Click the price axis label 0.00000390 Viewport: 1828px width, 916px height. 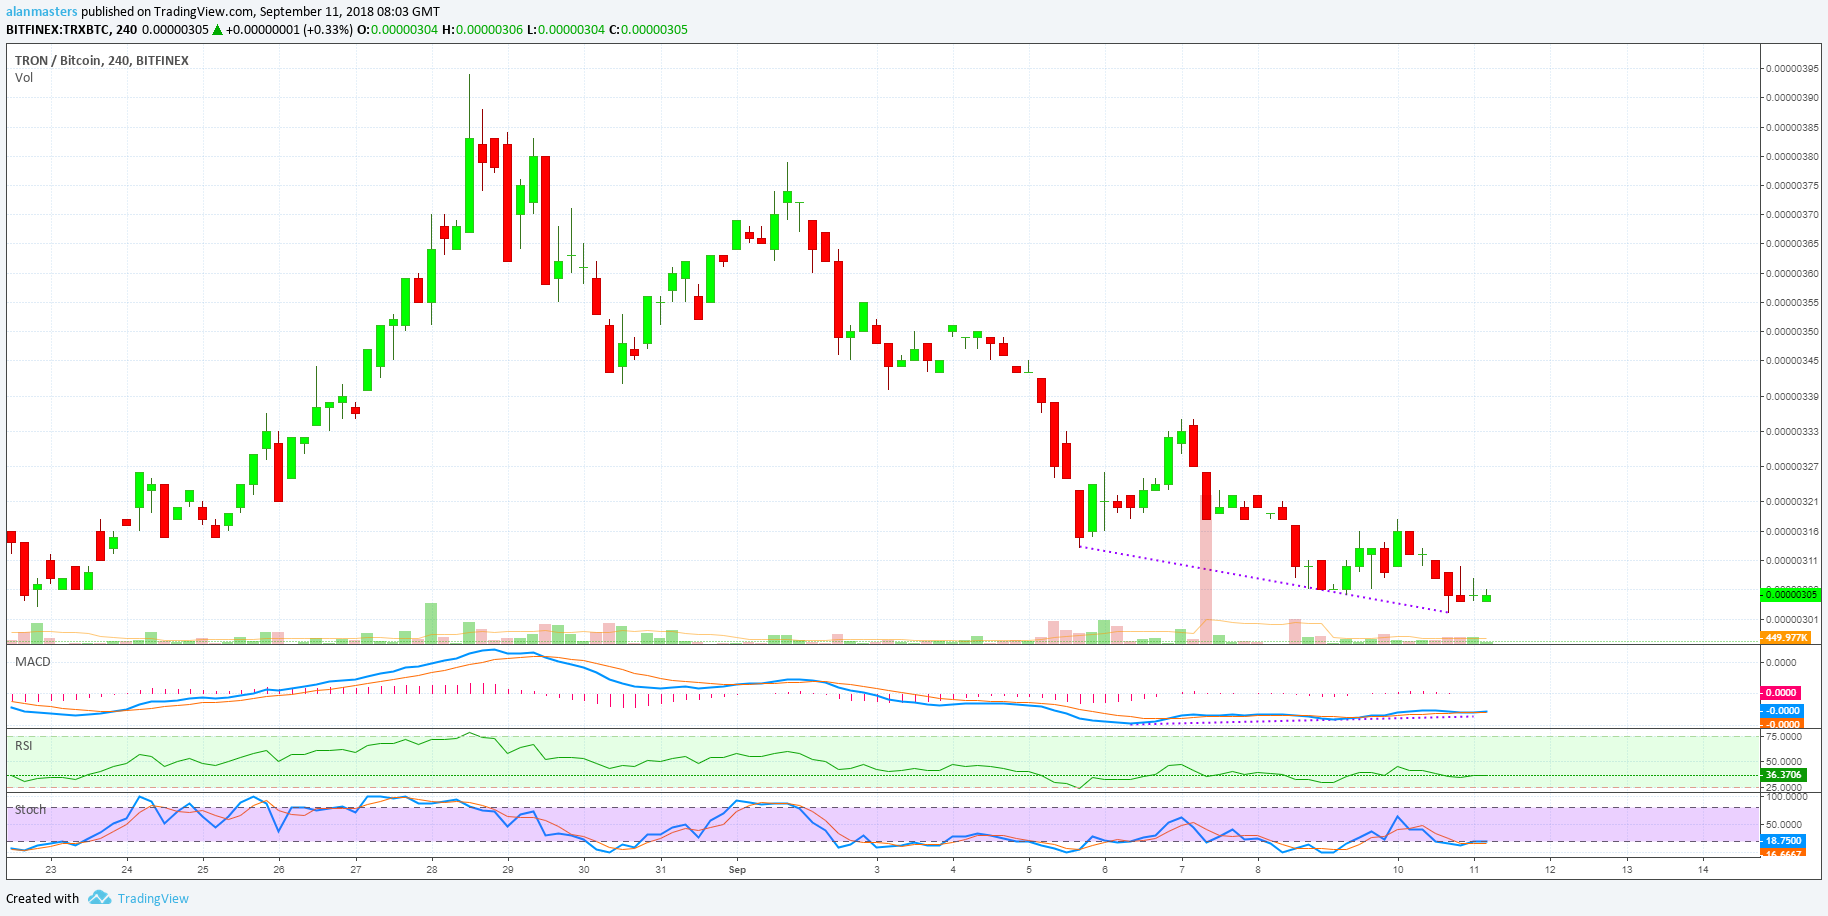tap(1792, 98)
